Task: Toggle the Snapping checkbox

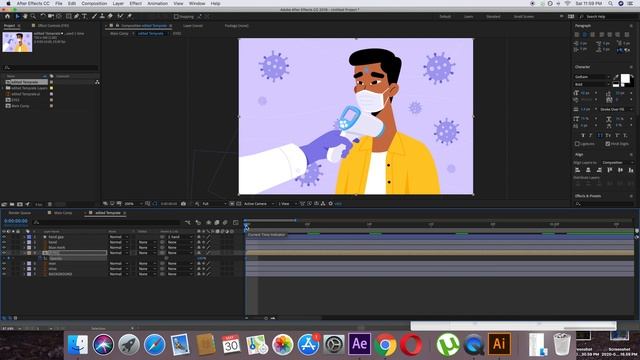Action: pyautogui.click(x=176, y=16)
